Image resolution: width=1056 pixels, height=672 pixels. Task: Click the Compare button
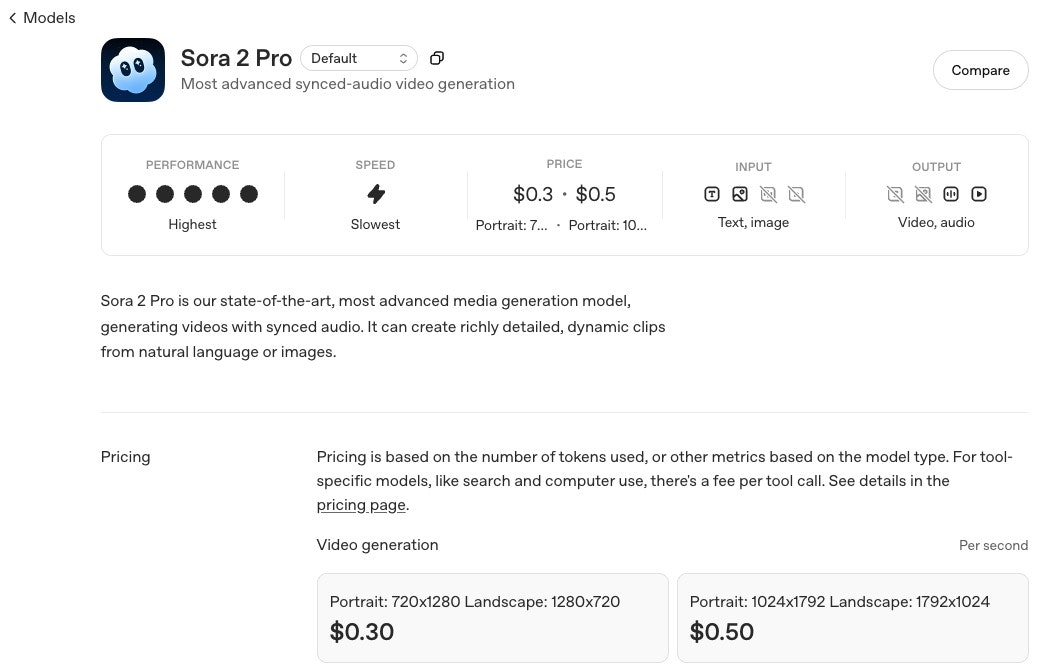coord(980,70)
